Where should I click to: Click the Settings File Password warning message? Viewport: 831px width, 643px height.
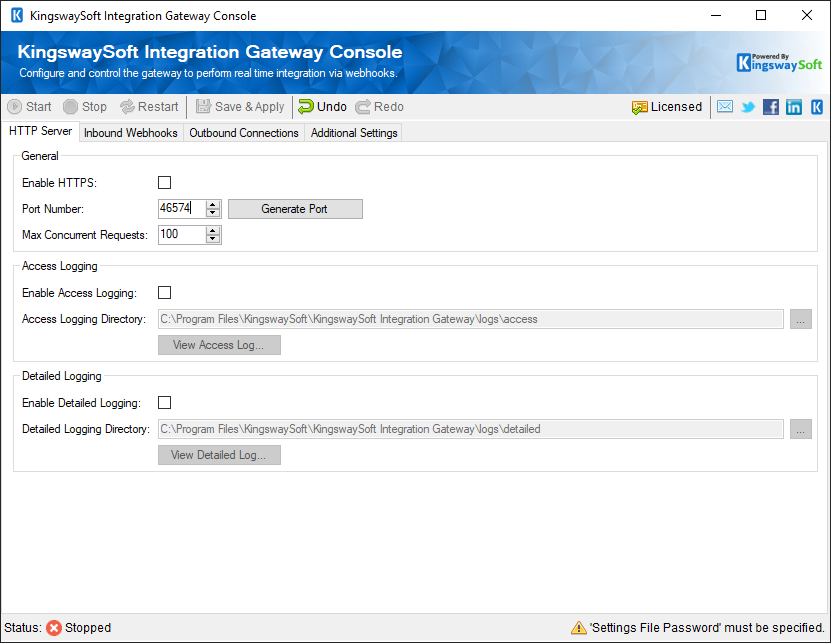(x=708, y=628)
